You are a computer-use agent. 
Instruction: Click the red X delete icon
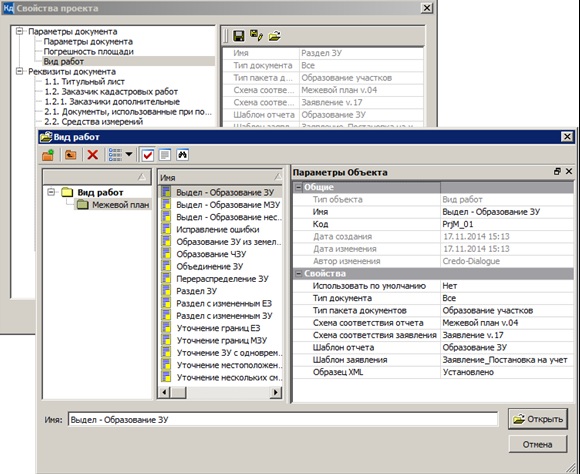click(92, 155)
